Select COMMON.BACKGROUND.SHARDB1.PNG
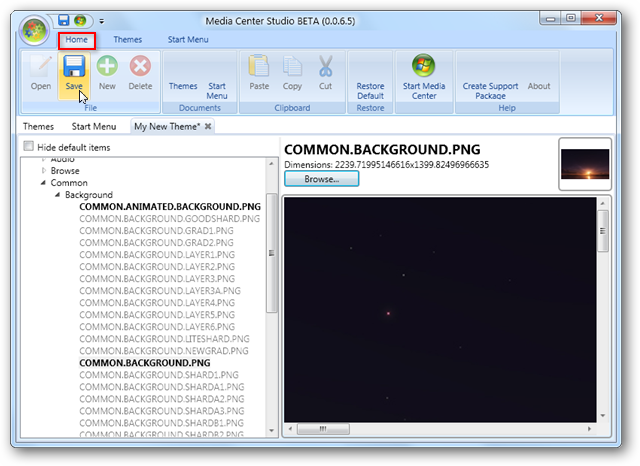Image resolution: width=640 pixels, height=466 pixels. (x=161, y=423)
